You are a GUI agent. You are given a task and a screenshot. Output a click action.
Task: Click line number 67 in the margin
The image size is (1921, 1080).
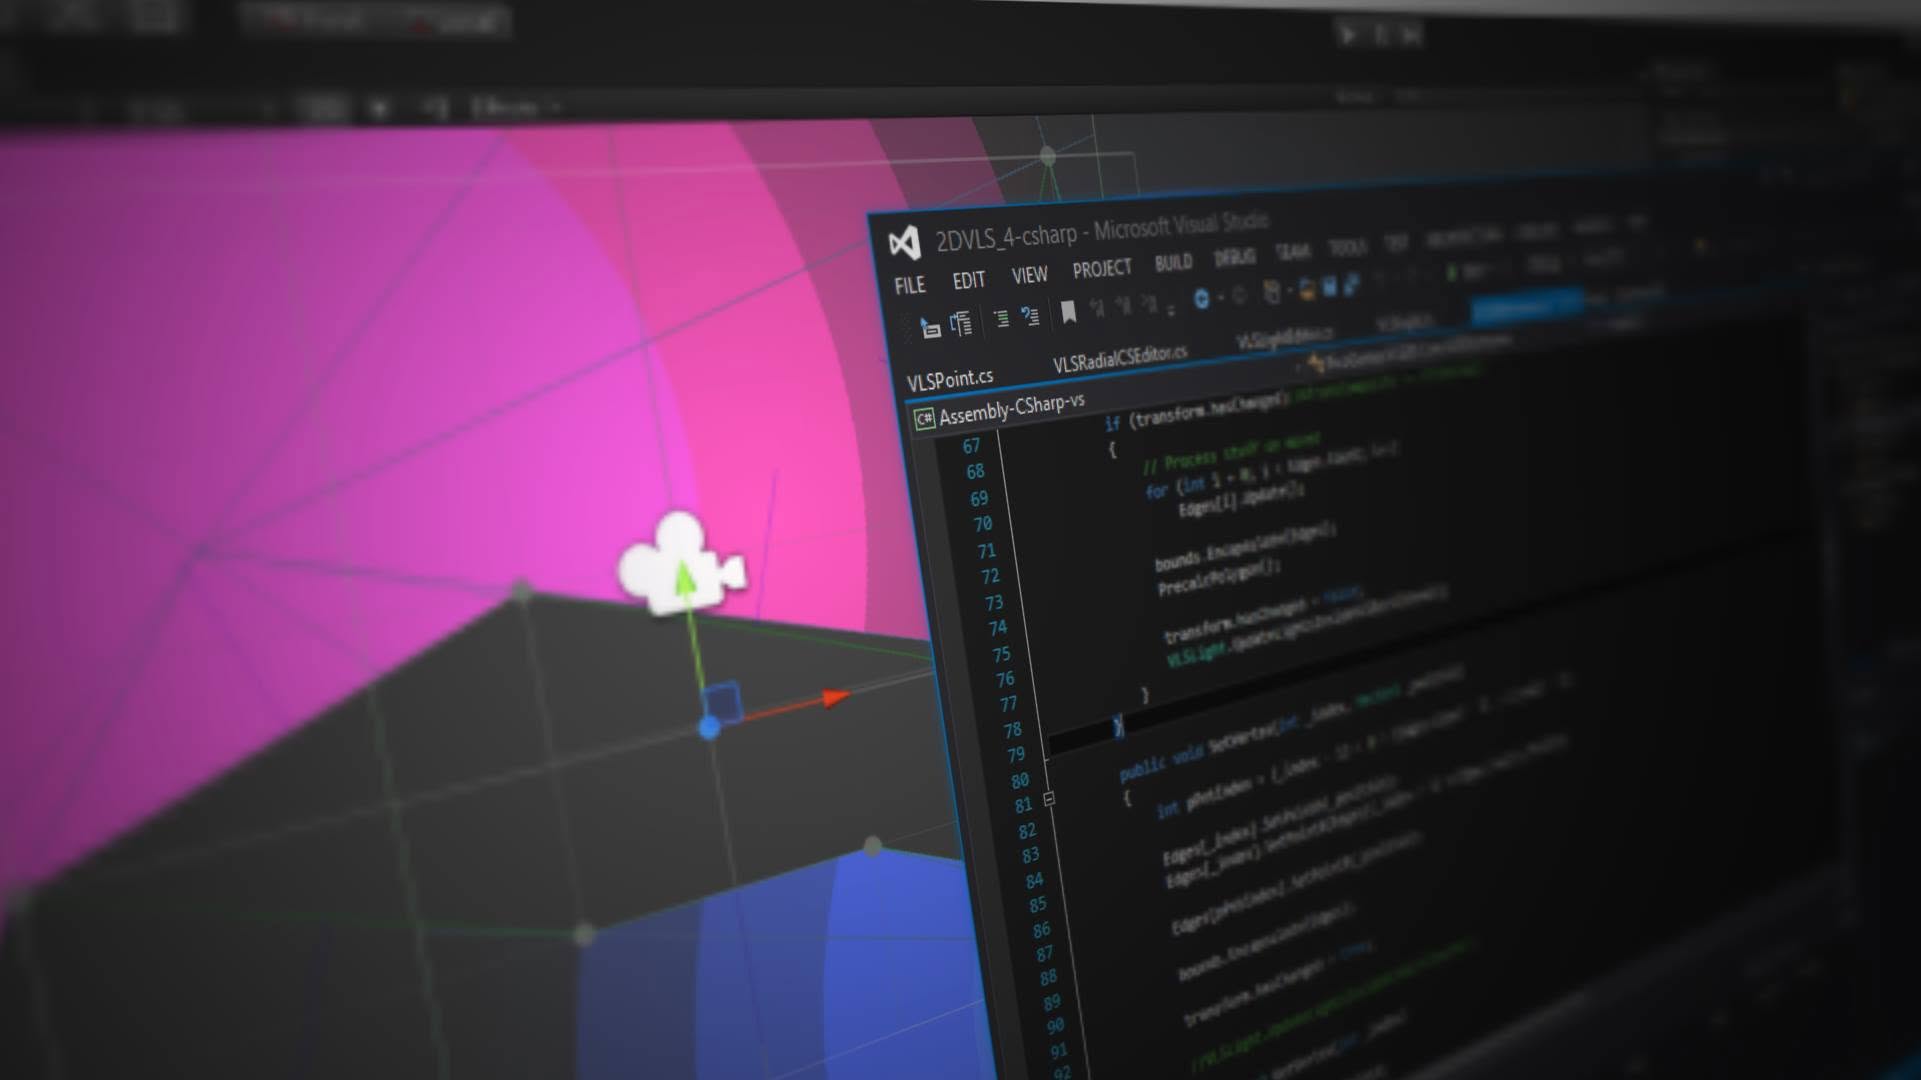pos(971,446)
